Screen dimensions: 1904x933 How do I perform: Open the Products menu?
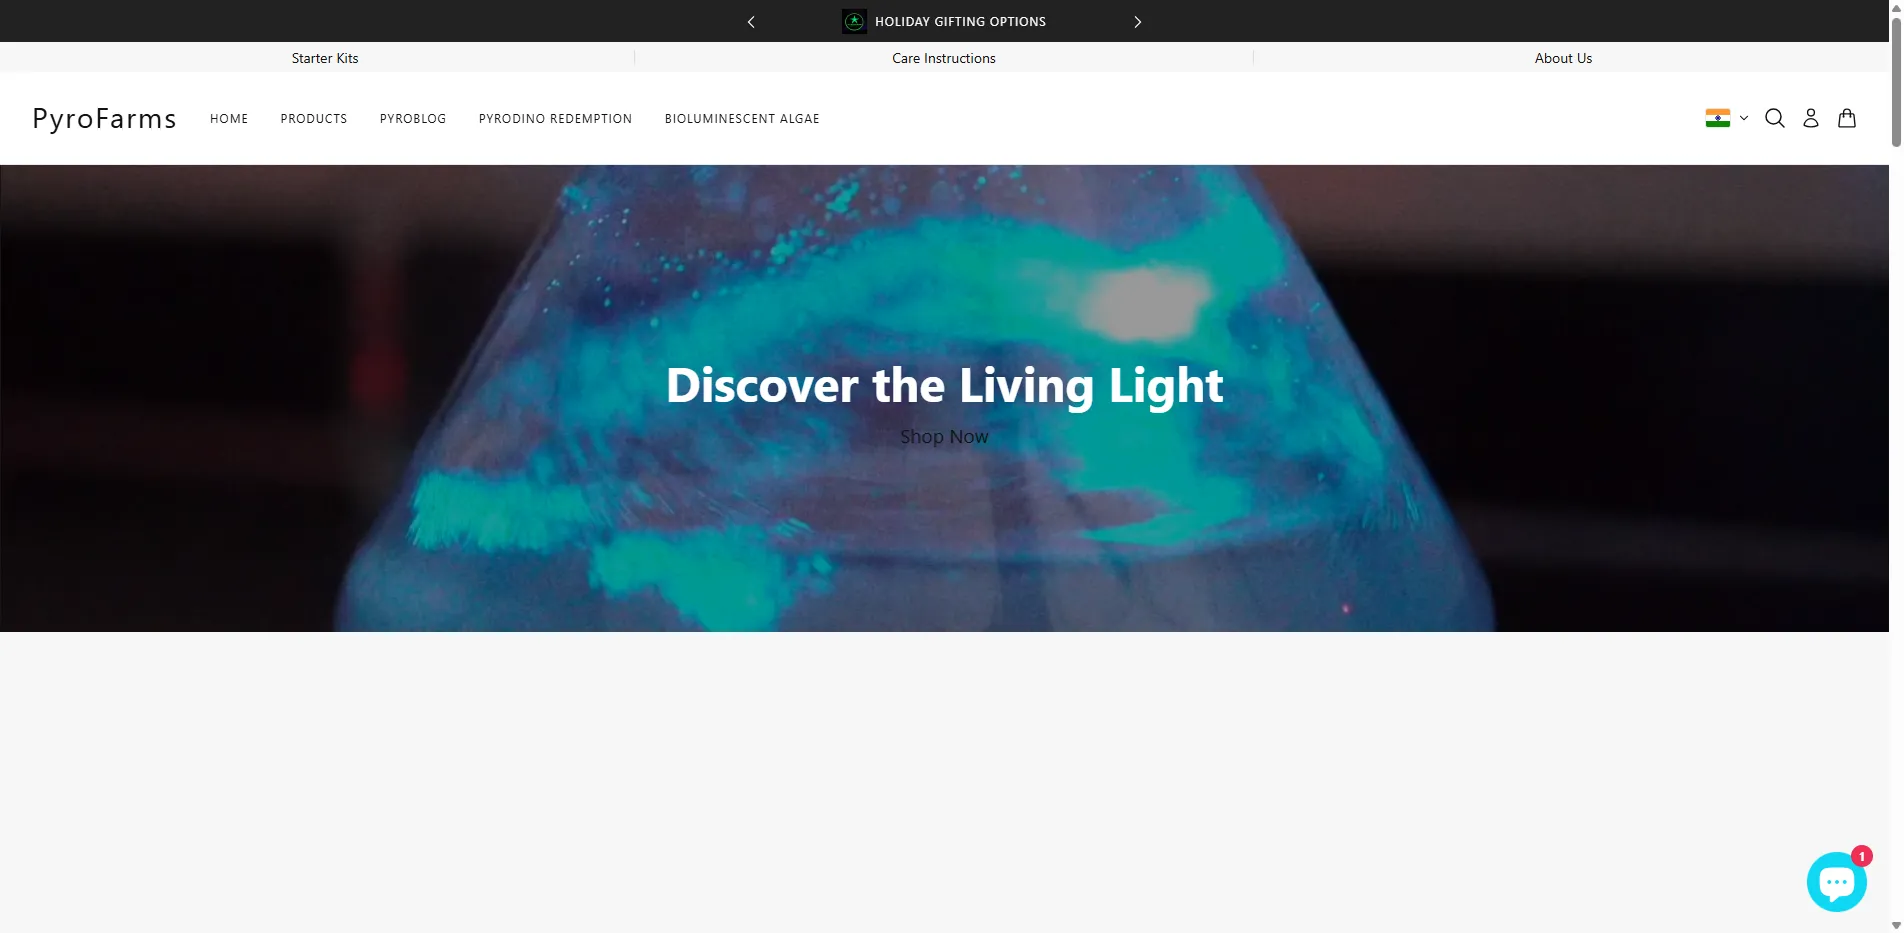[x=314, y=118]
